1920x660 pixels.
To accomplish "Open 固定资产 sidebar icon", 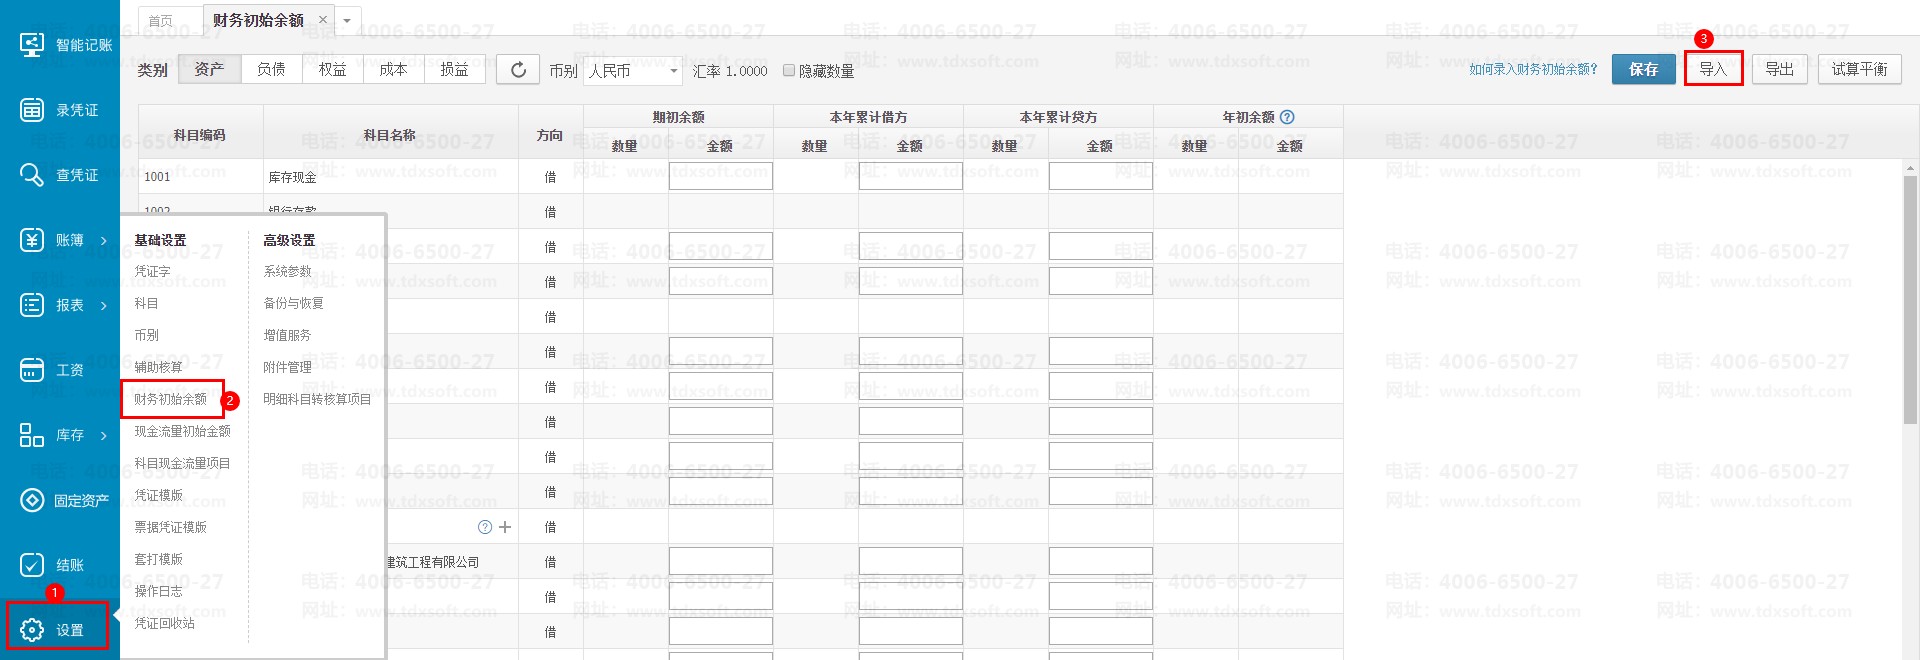I will [x=32, y=500].
